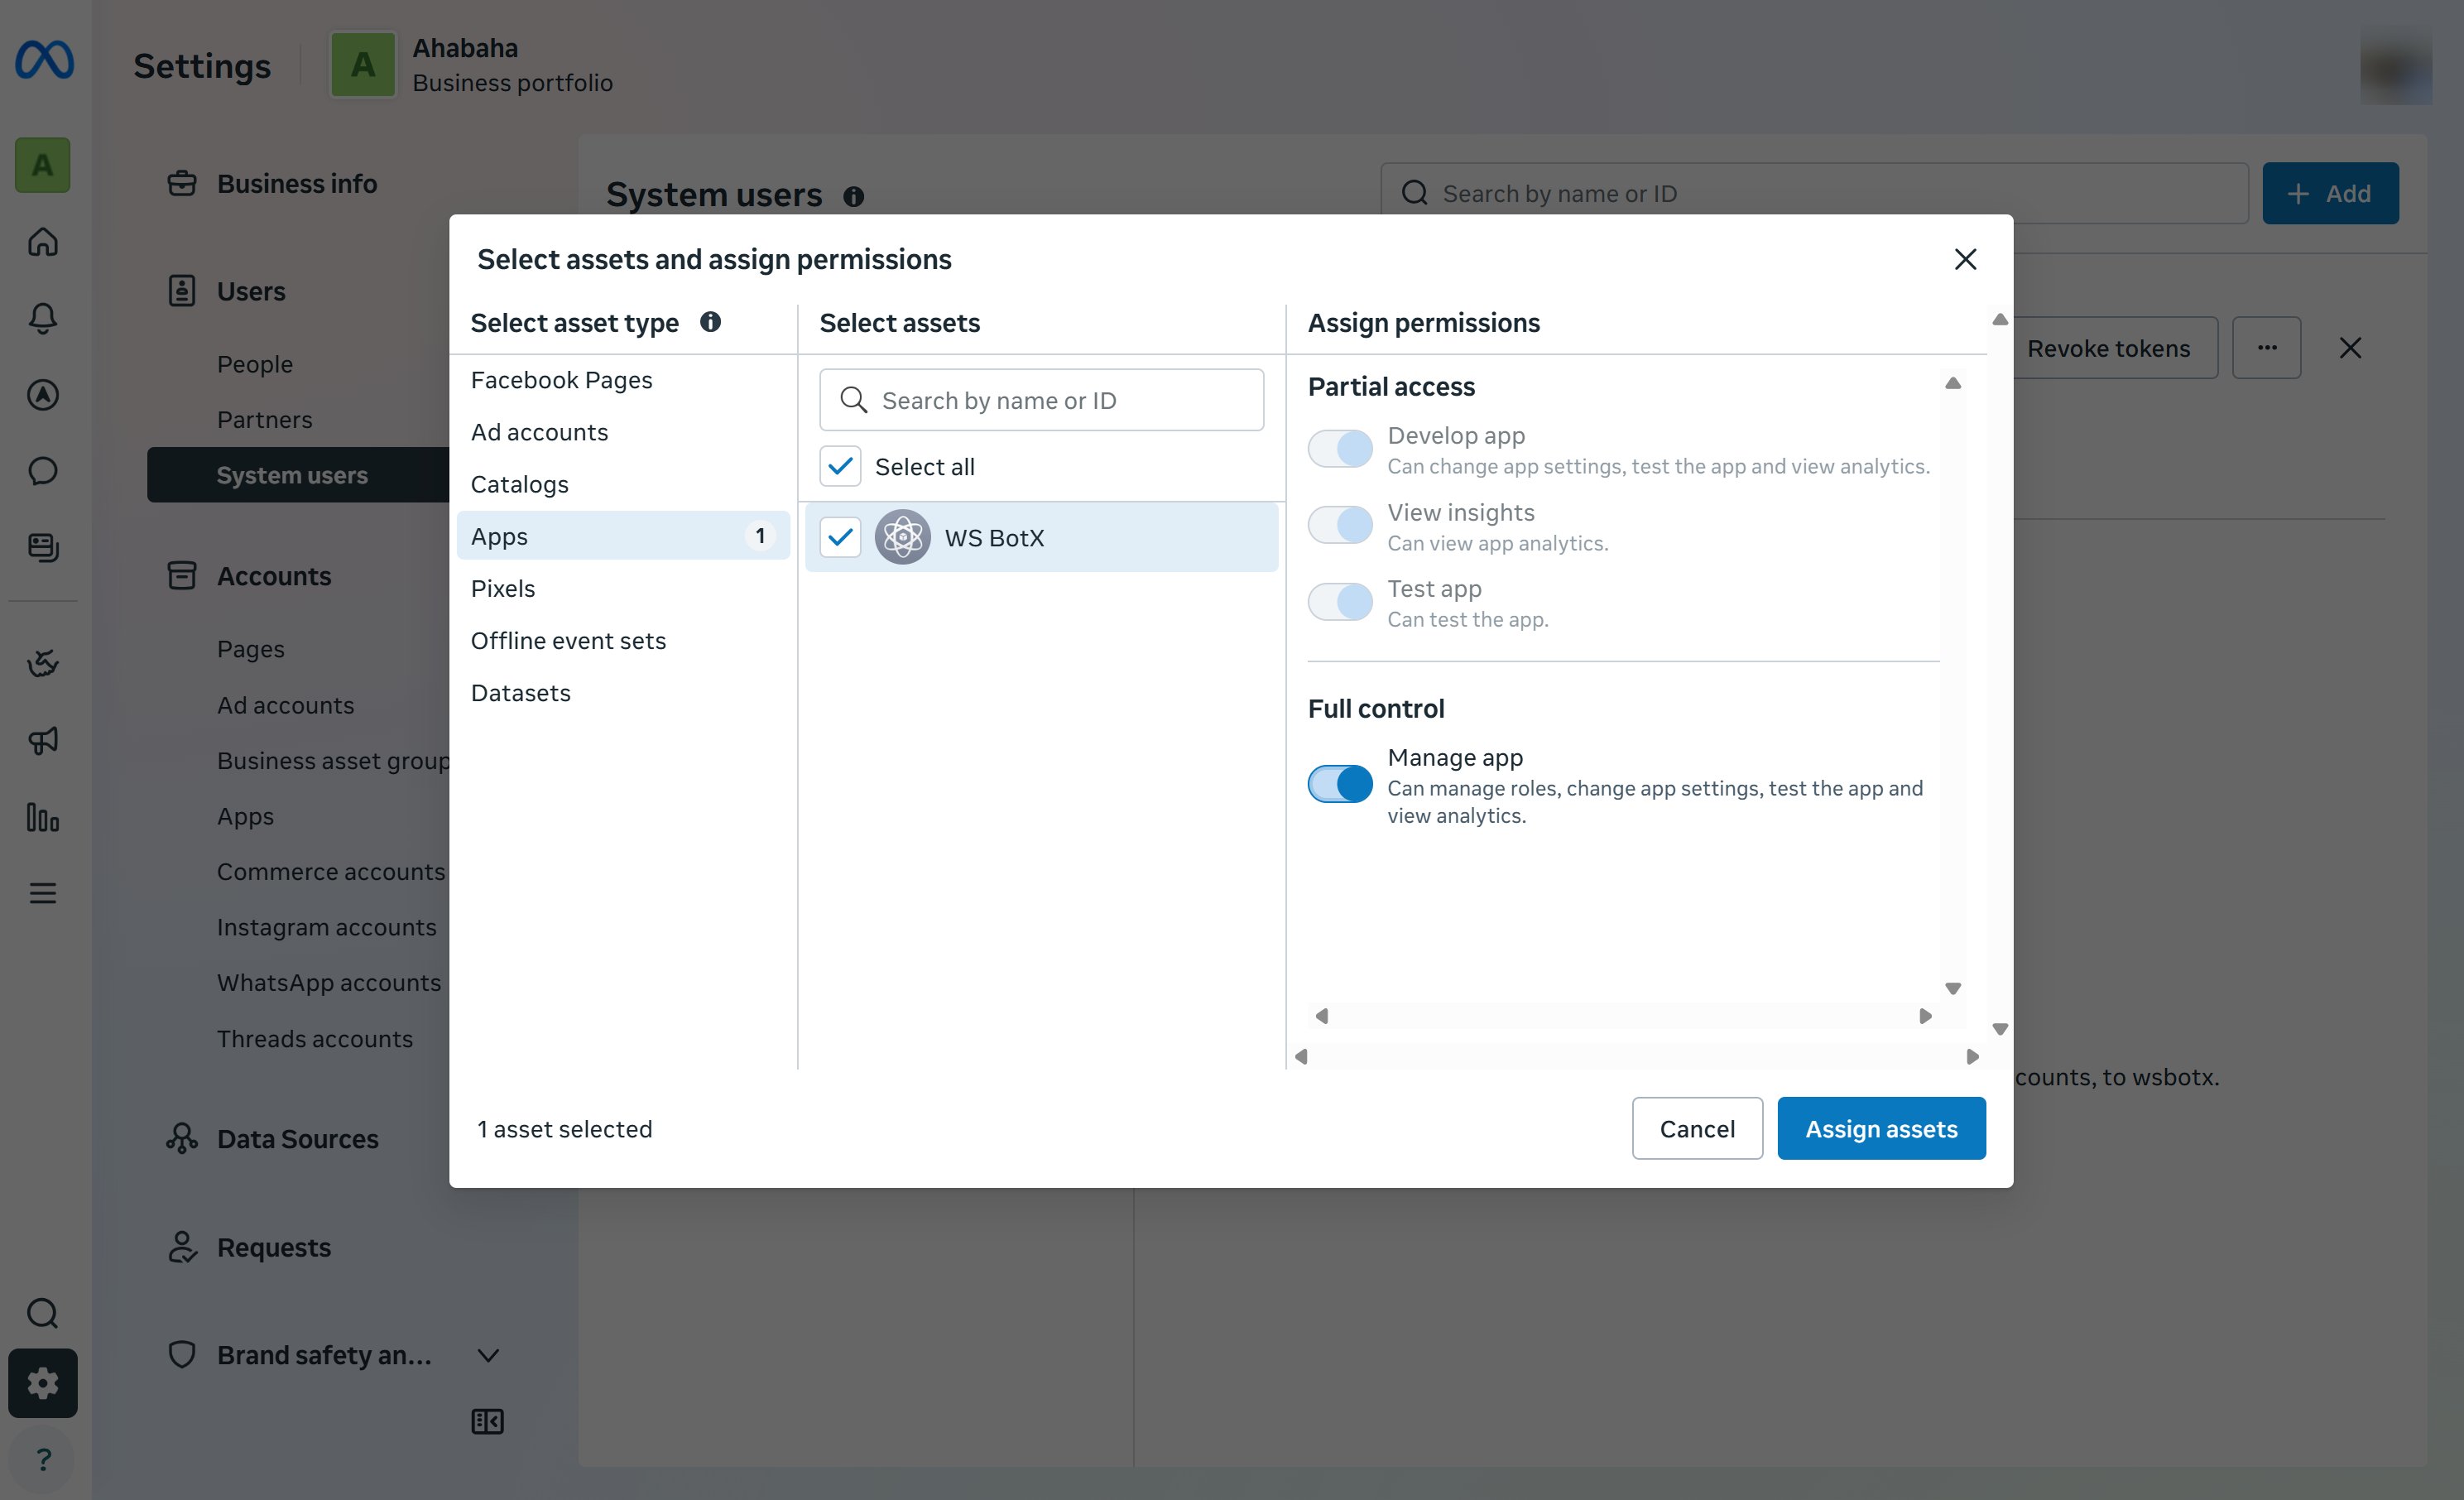Click the Meta logo icon

[x=44, y=60]
